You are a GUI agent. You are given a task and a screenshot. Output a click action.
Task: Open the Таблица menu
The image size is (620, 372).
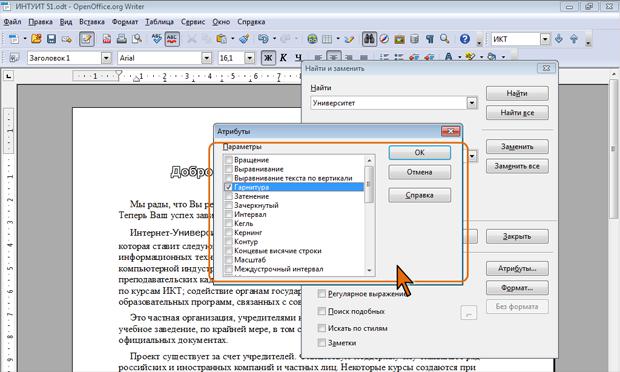point(159,22)
